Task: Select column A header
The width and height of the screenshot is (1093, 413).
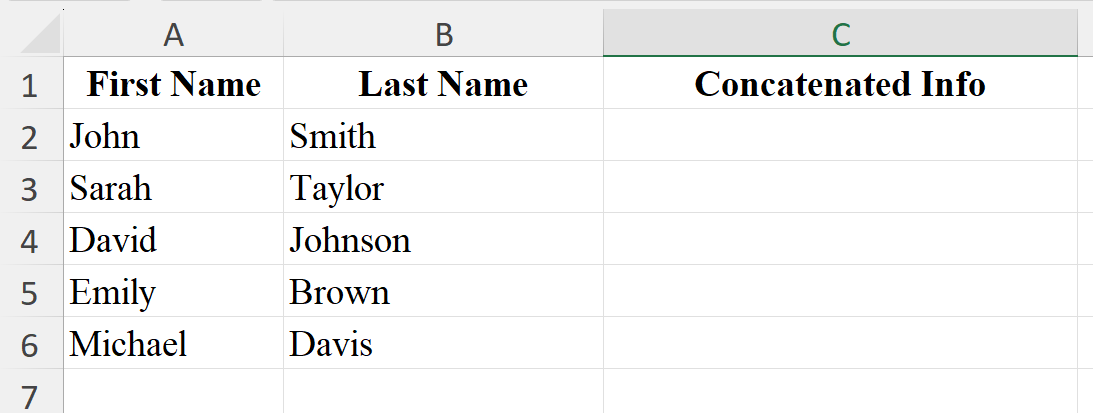Action: [173, 34]
